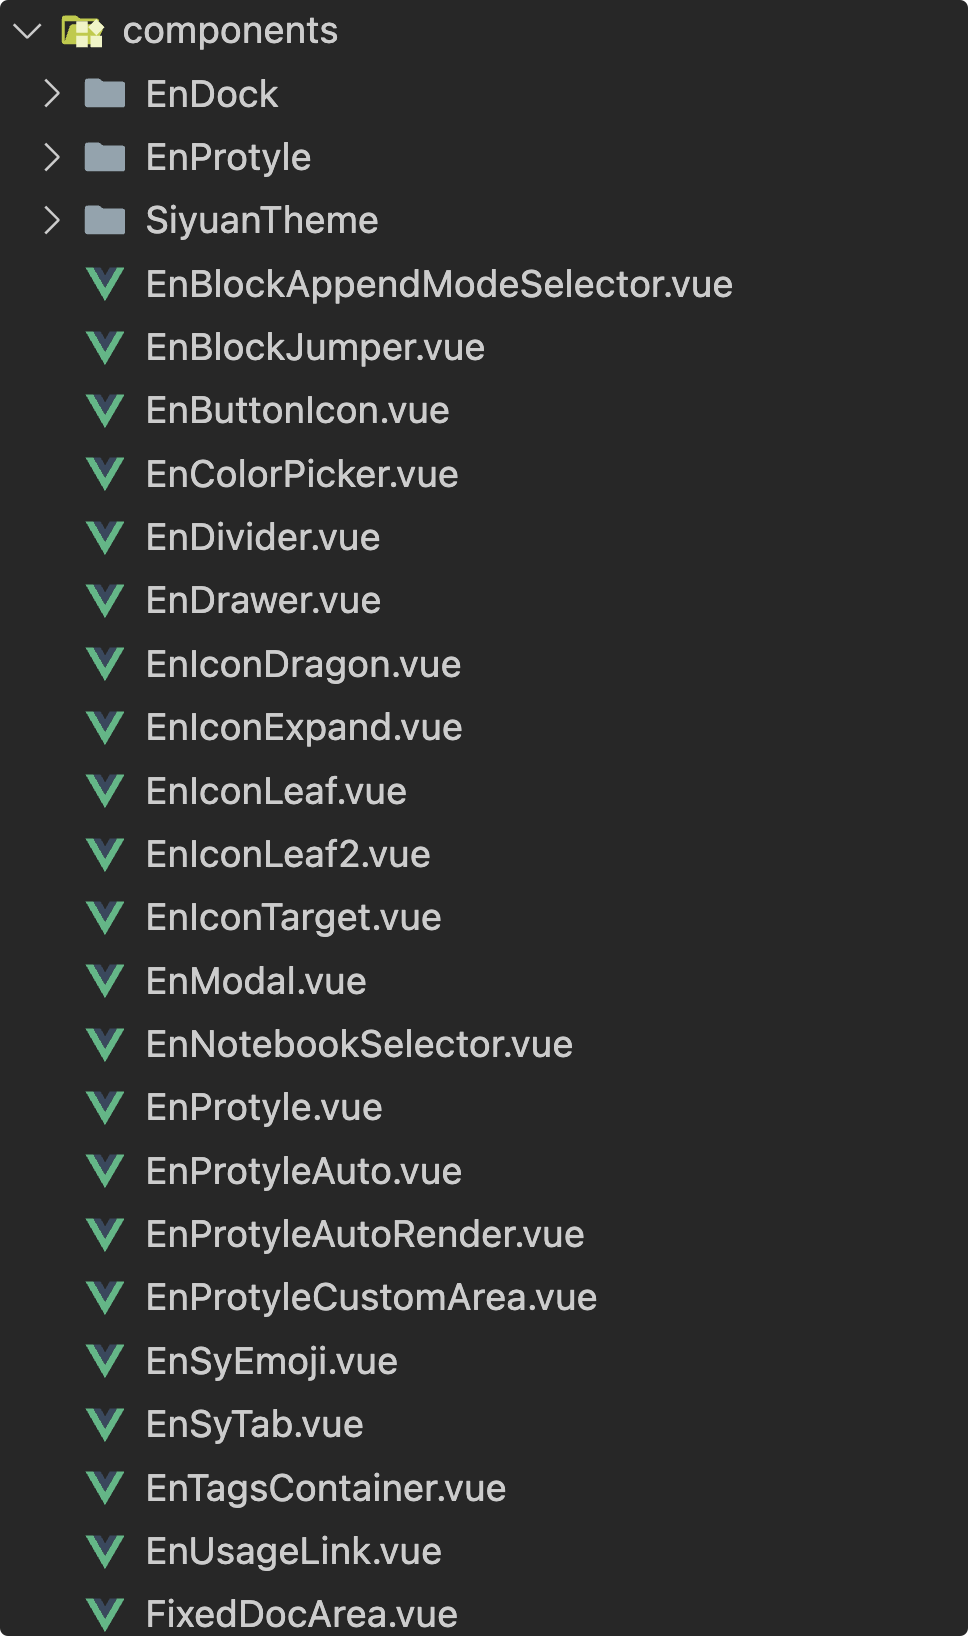Click the Vue icon next to EnModal.vue
The image size is (968, 1636).
pos(105,981)
